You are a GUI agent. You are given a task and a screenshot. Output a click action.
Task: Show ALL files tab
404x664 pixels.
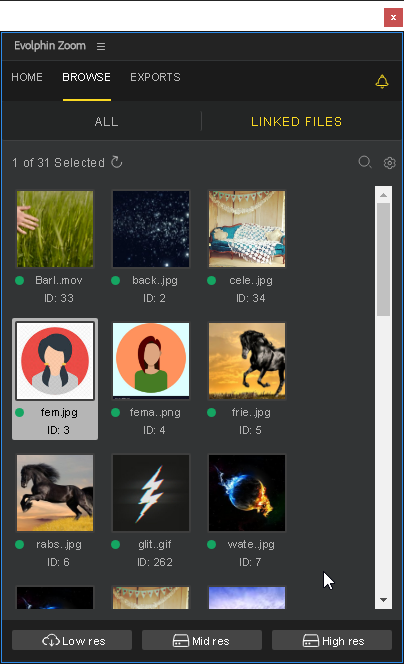click(106, 122)
